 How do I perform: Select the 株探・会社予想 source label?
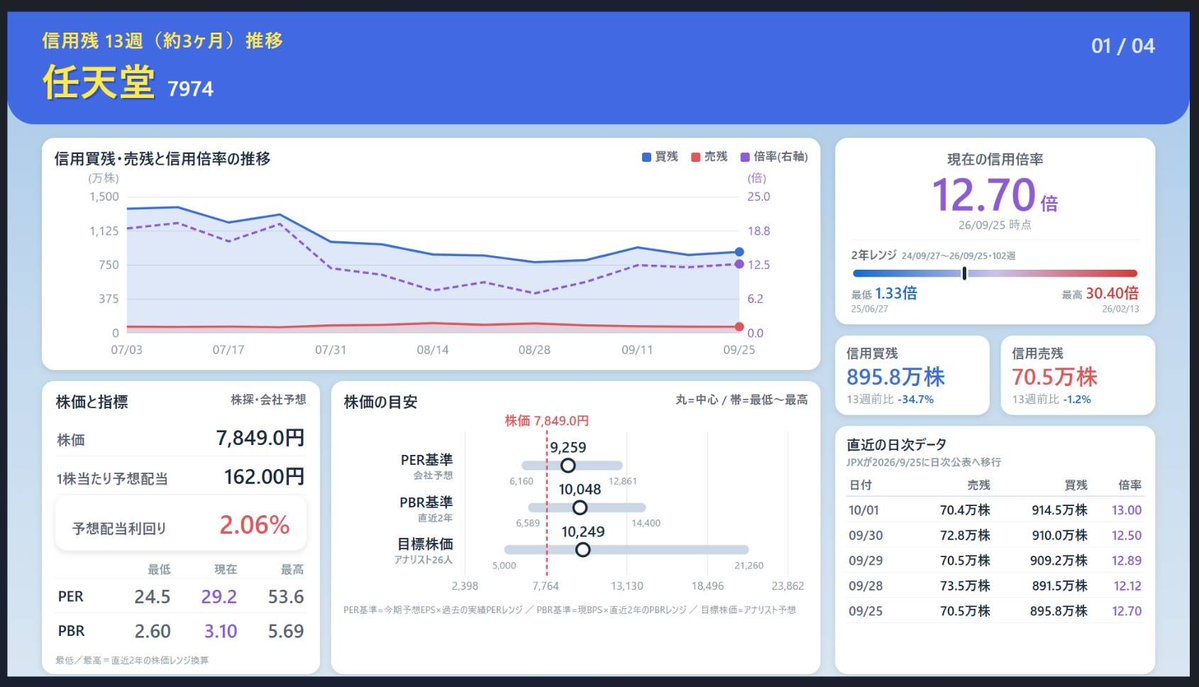pyautogui.click(x=268, y=399)
